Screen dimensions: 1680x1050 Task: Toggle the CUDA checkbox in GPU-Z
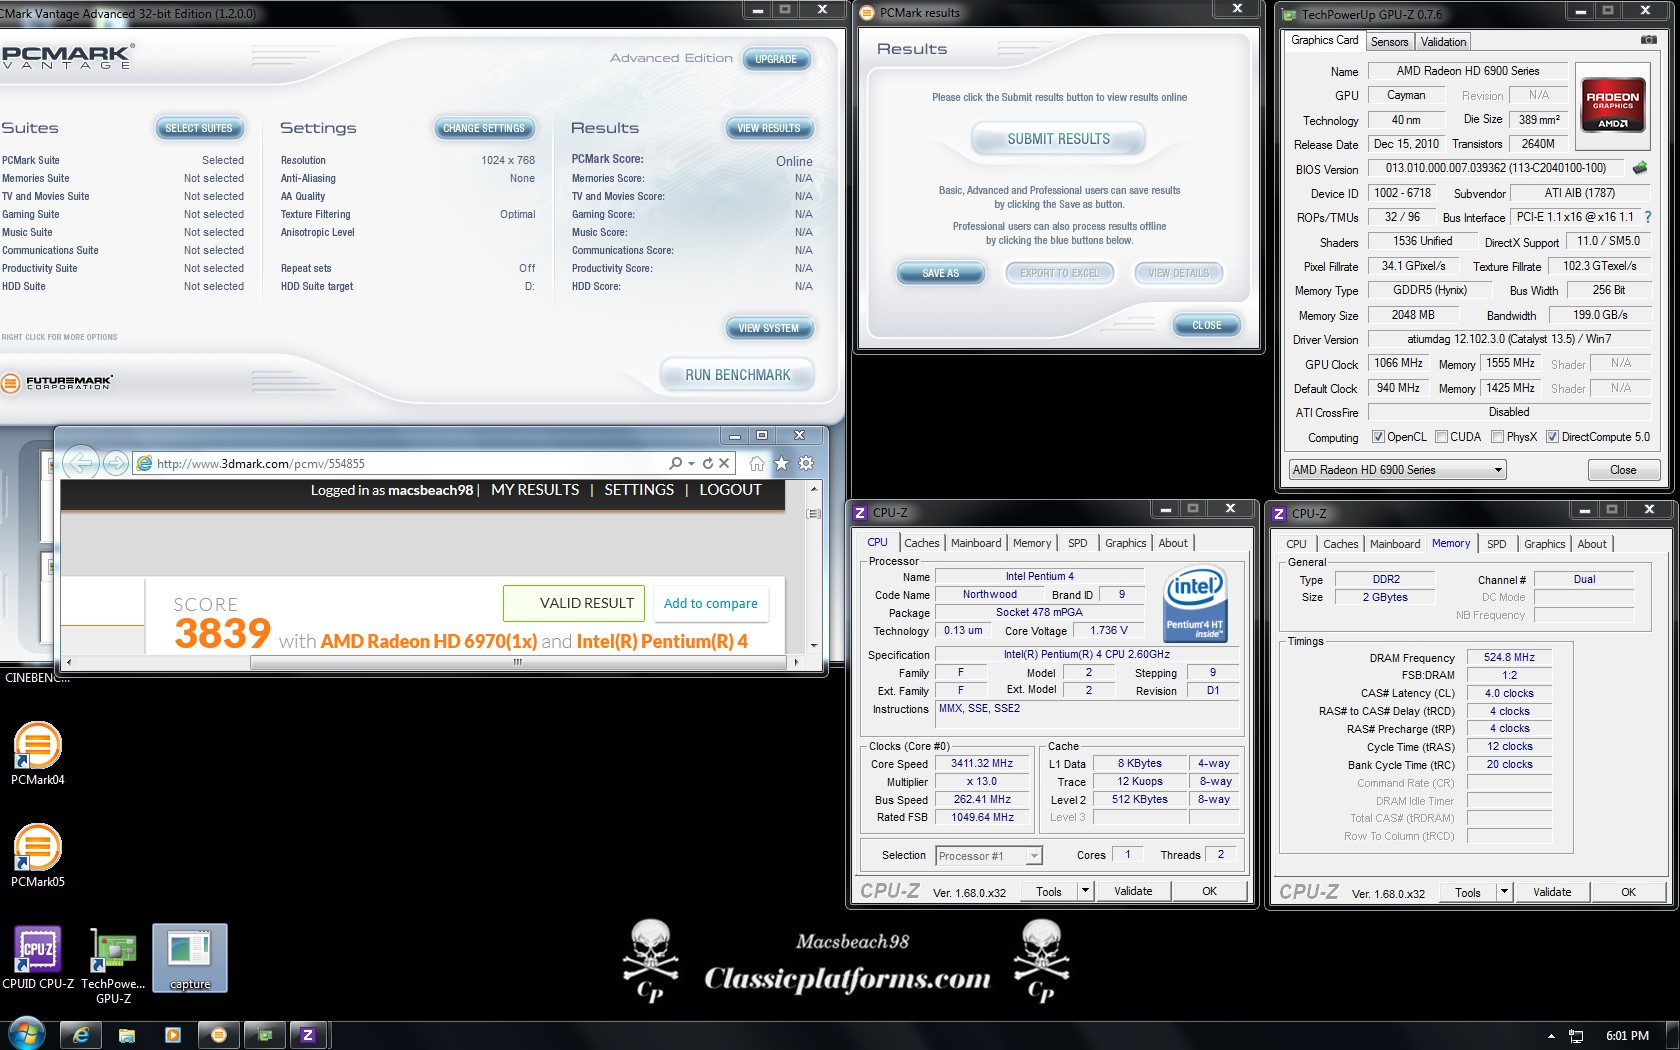[x=1441, y=437]
